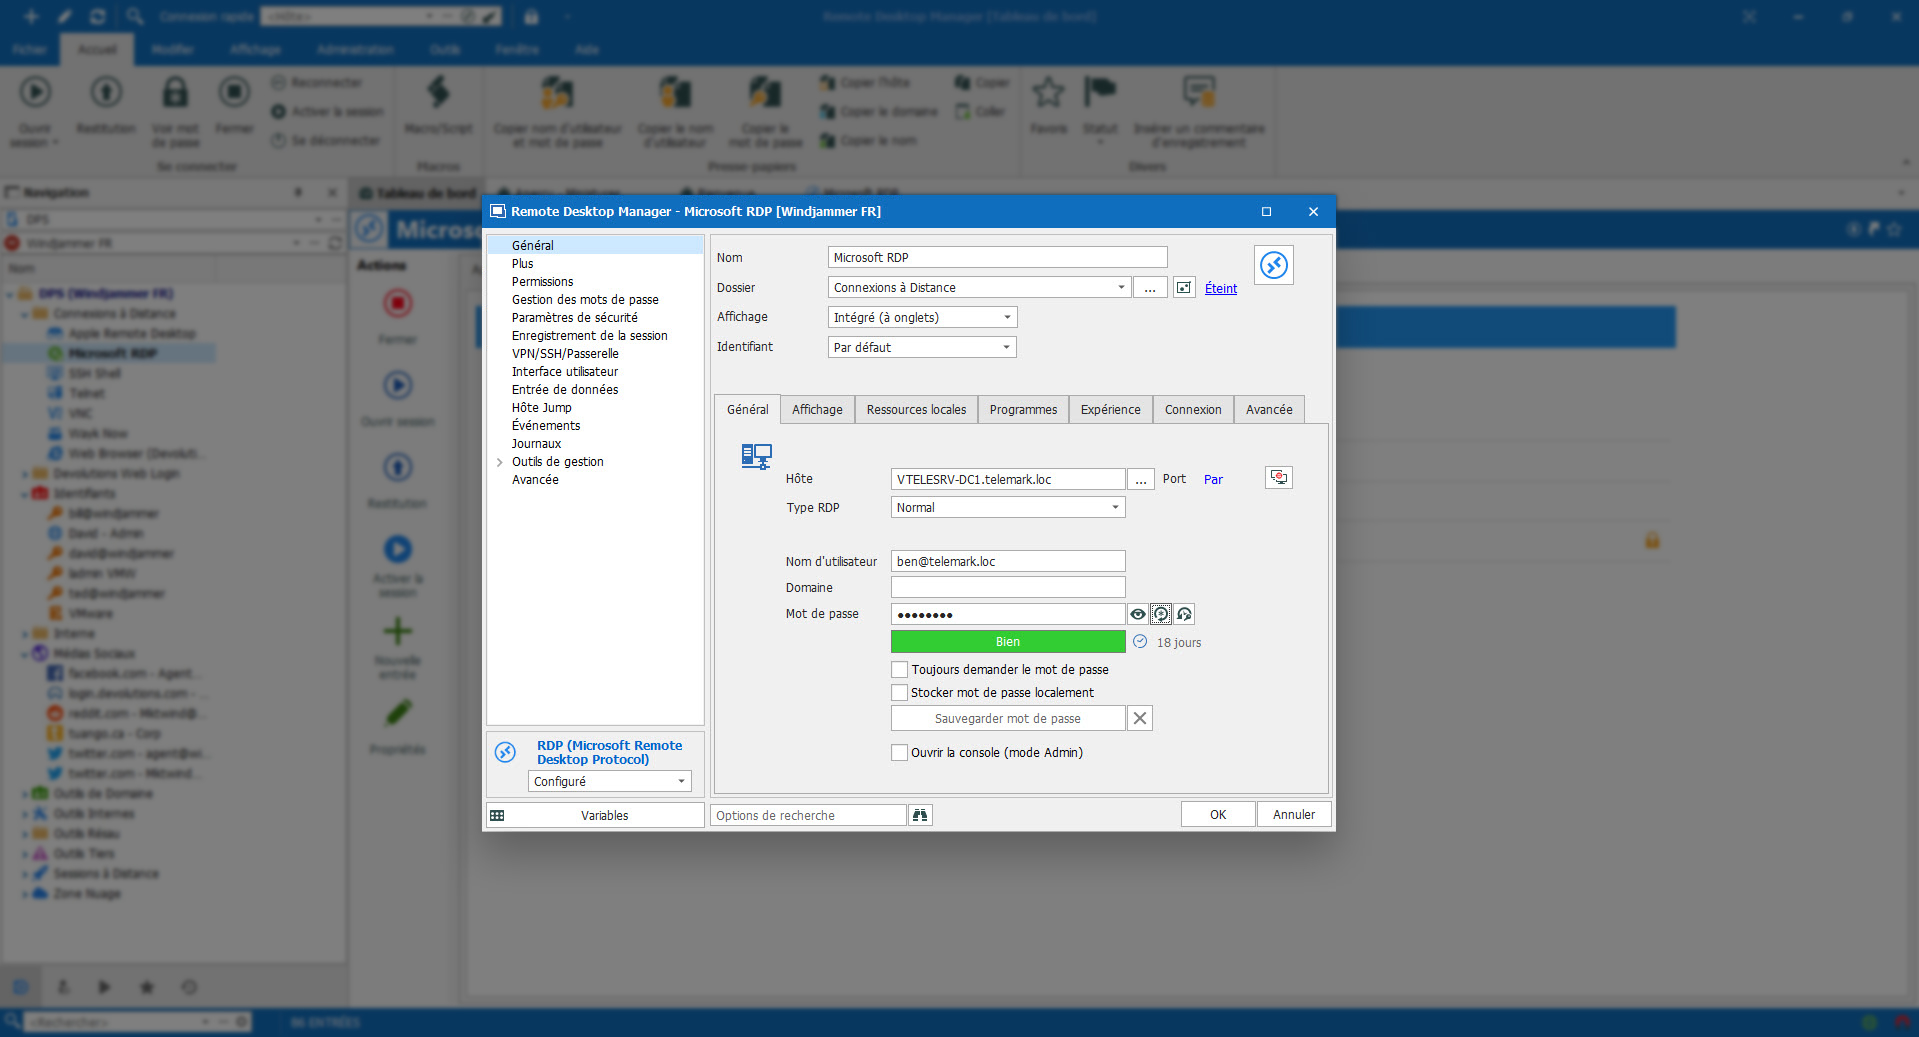The image size is (1919, 1037).
Task: Open Dossier browse ellipsis button
Action: click(x=1150, y=288)
